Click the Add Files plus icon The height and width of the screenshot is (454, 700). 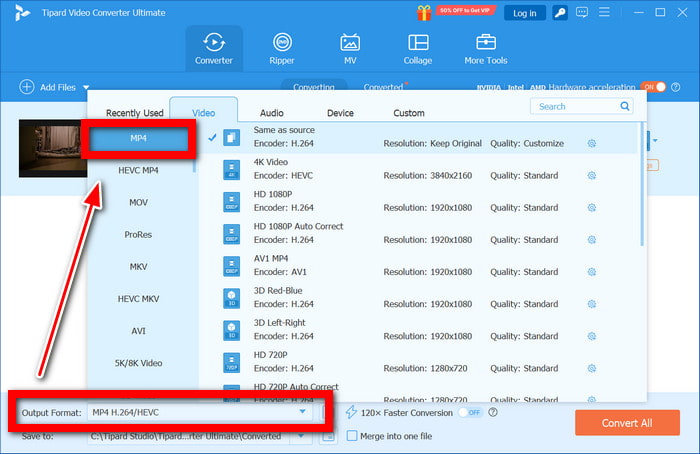tap(27, 87)
